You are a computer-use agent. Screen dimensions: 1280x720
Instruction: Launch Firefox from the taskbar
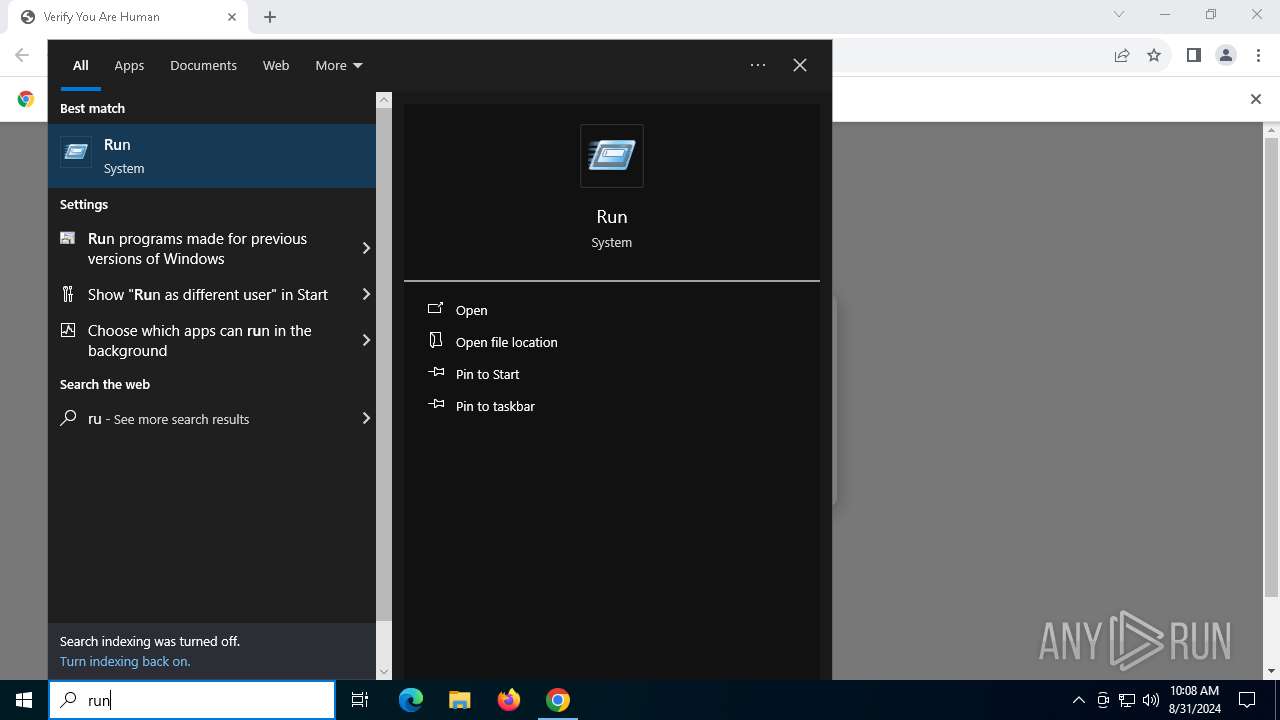(509, 700)
